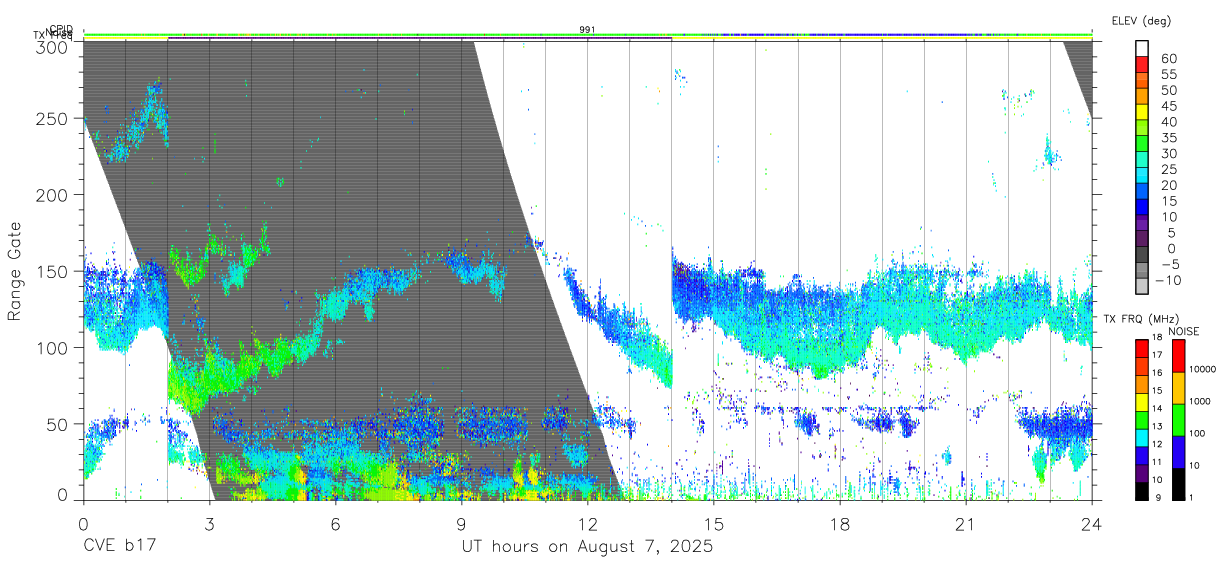
Task: Click the x-axis hour label 3
Action: 210,523
